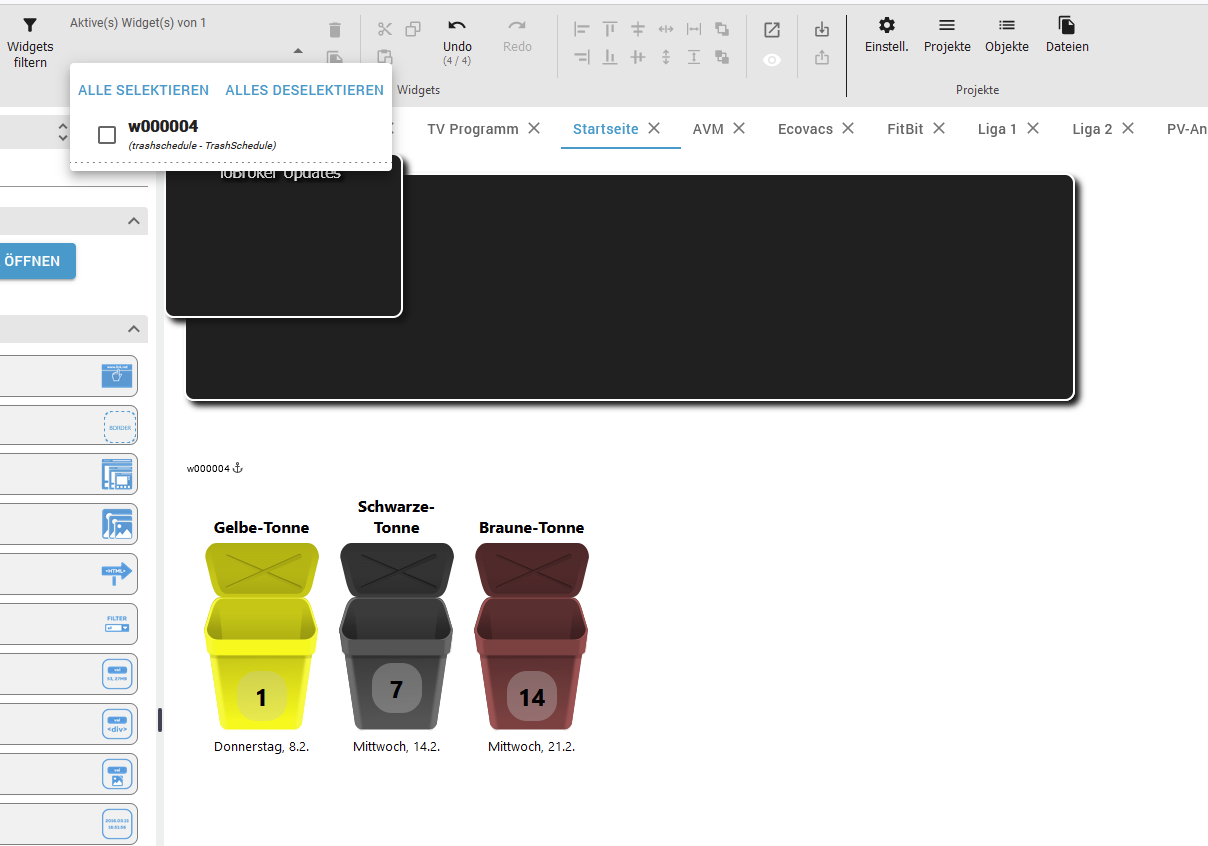Screen dimensions: 1208x846
Task: Switch to the Liga 1 tab
Action: 998,129
